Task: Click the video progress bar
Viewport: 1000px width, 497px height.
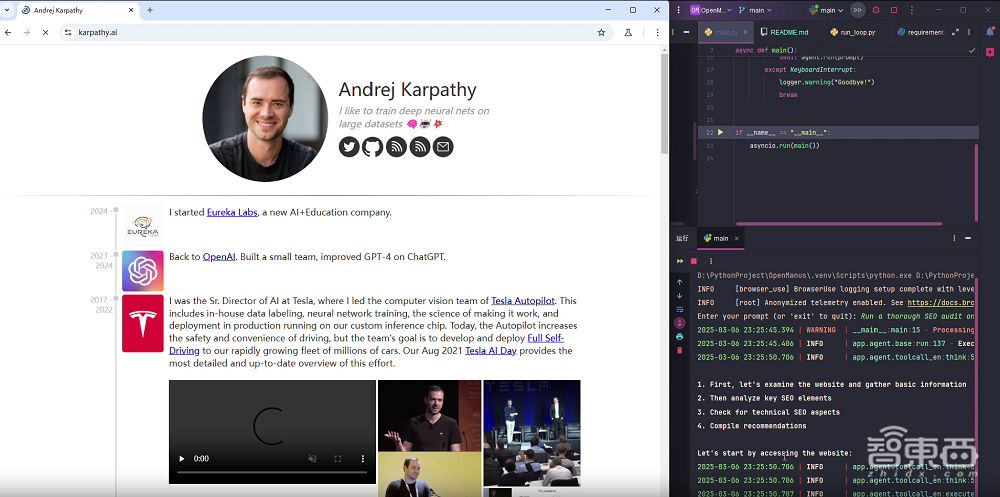Action: pyautogui.click(x=272, y=472)
